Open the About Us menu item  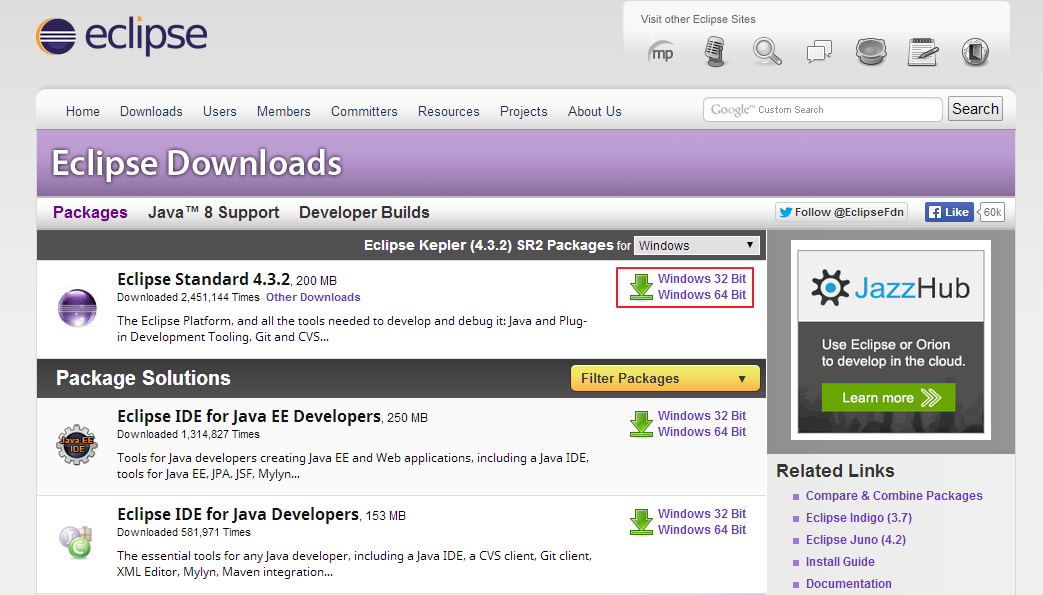click(x=595, y=111)
